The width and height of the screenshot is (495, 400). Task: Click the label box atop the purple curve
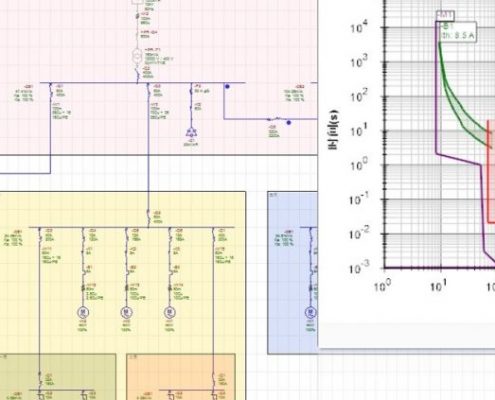click(445, 15)
